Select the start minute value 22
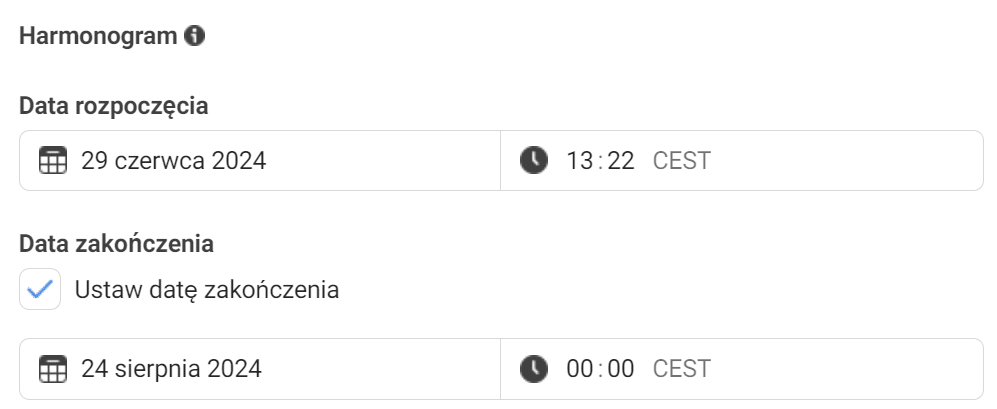Screen dimensions: 997x409 point(621,160)
